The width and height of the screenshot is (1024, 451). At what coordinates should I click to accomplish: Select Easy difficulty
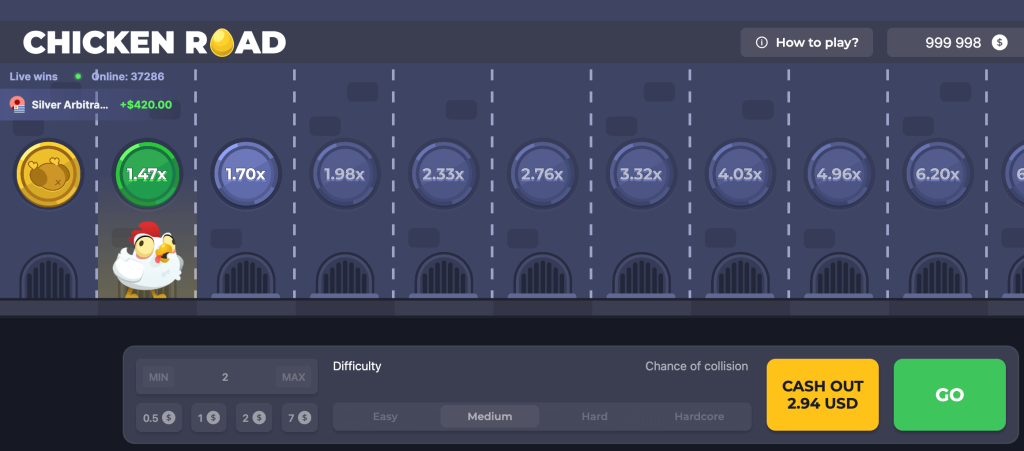pos(385,417)
